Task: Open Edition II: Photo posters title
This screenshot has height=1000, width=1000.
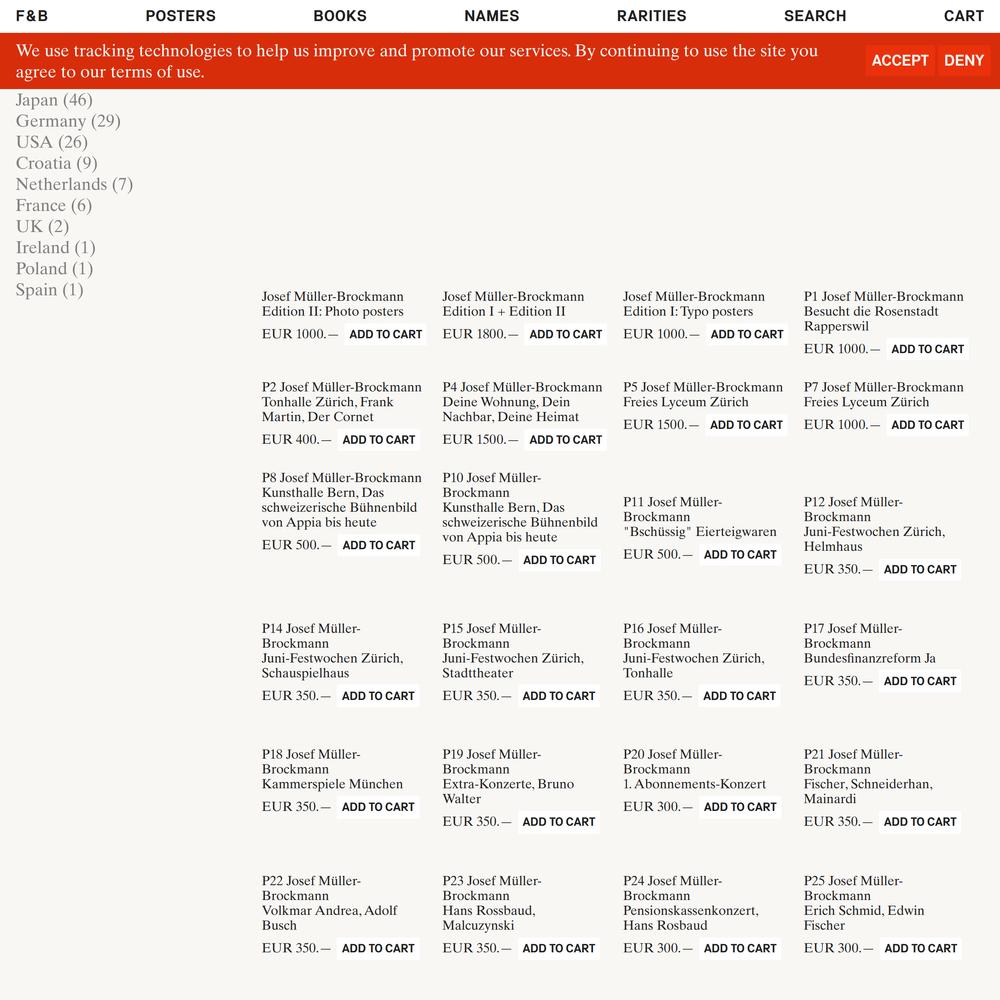Action: point(332,304)
